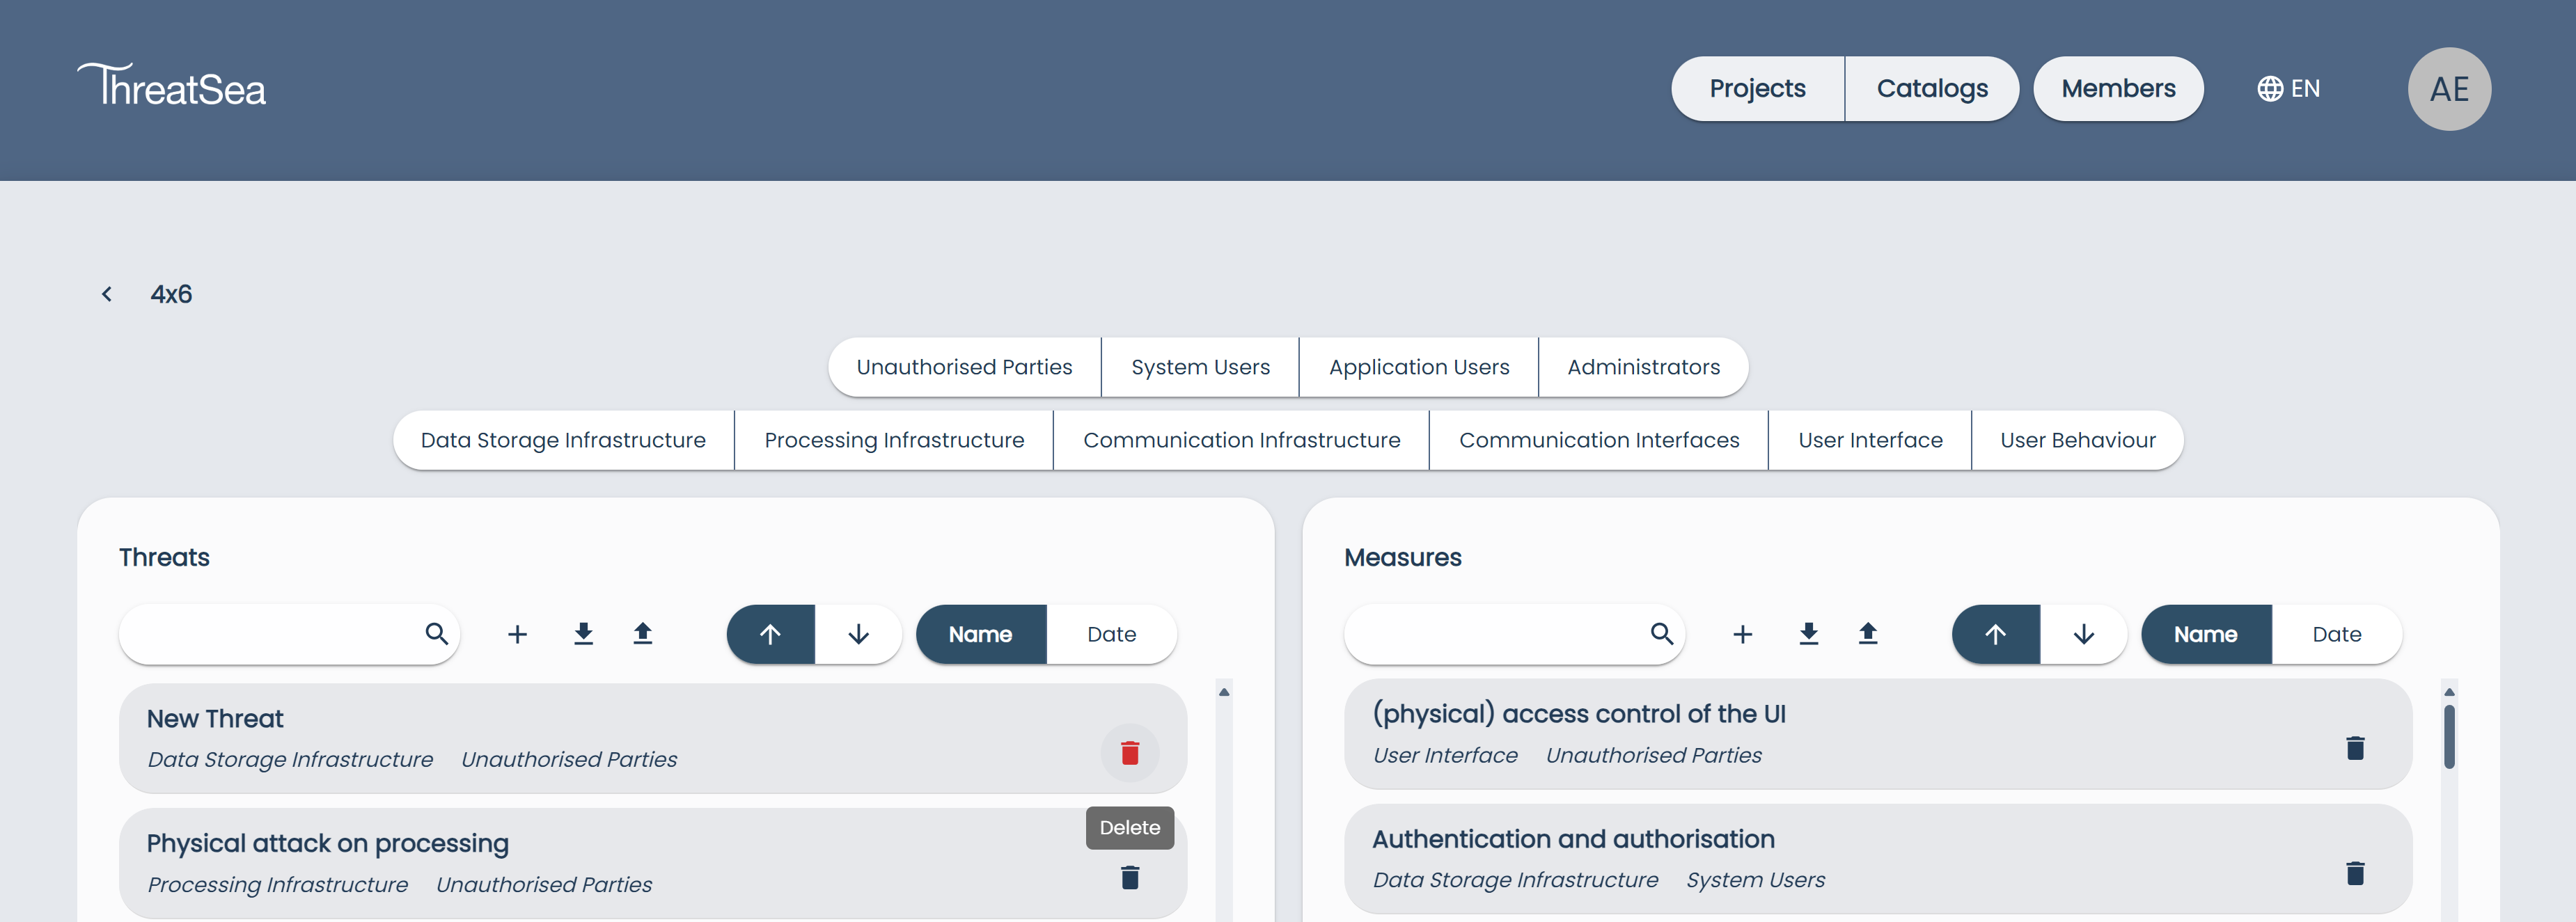Switch Measures sorting to Date

pos(2337,634)
